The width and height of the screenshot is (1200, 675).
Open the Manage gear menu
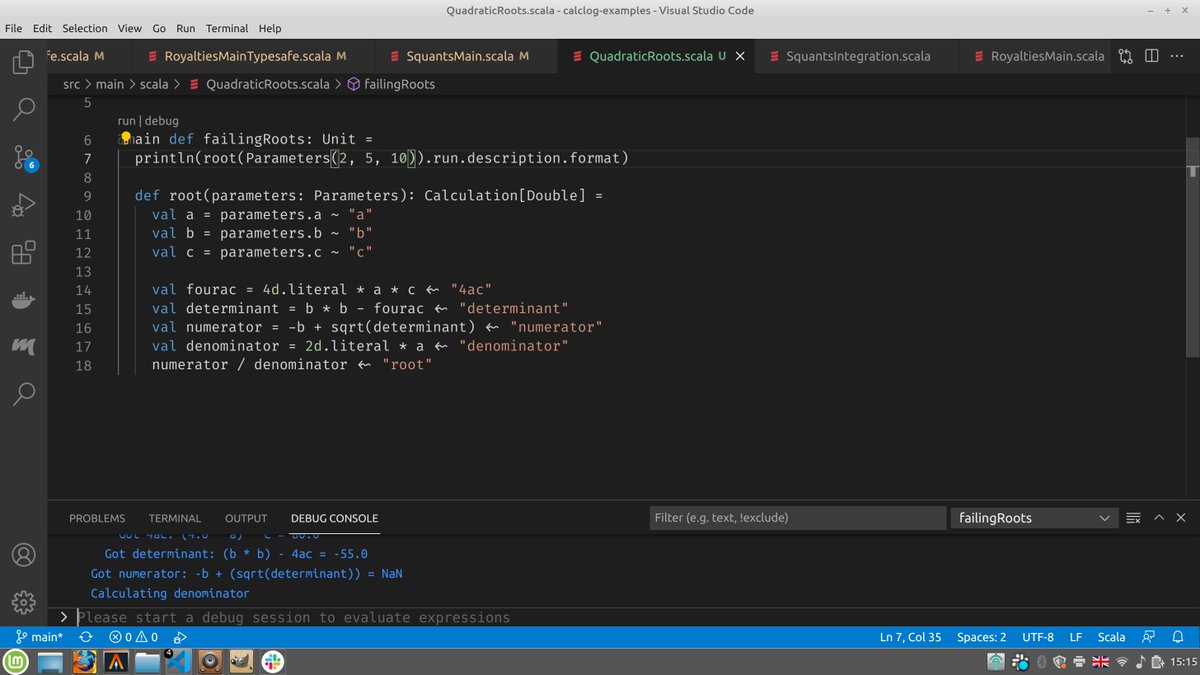coord(23,602)
